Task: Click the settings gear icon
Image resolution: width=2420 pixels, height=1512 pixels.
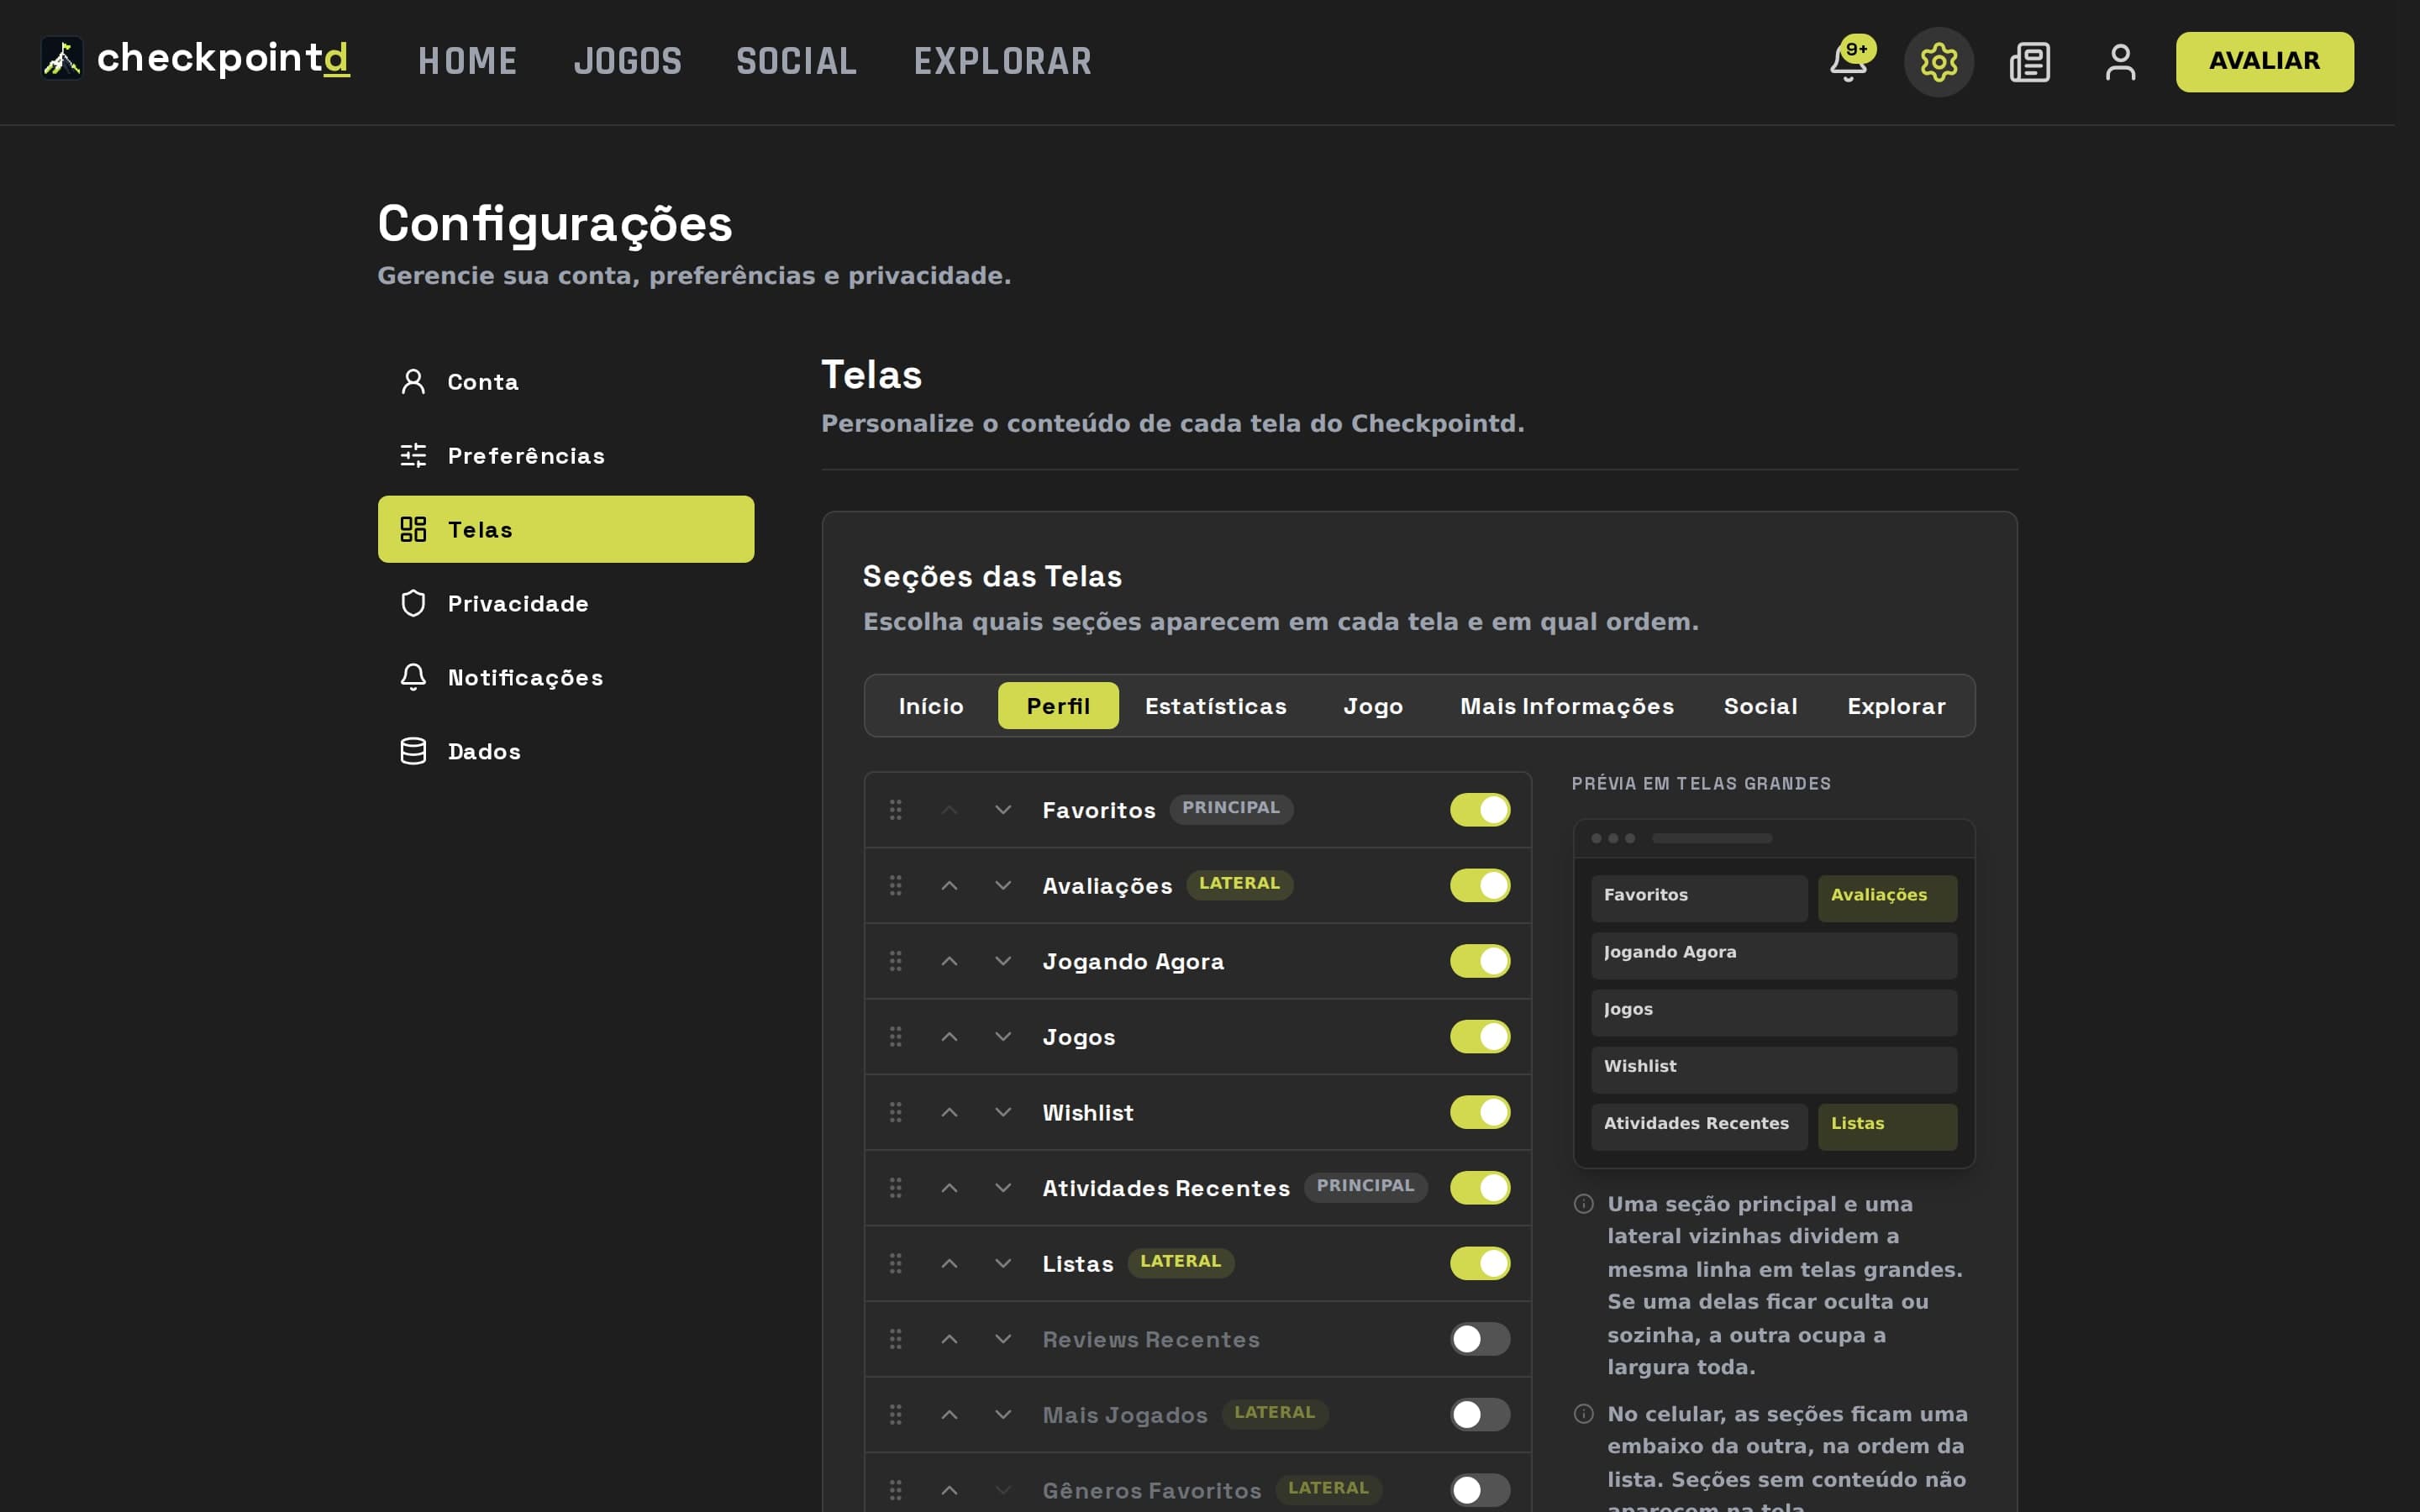Action: [x=1938, y=62]
